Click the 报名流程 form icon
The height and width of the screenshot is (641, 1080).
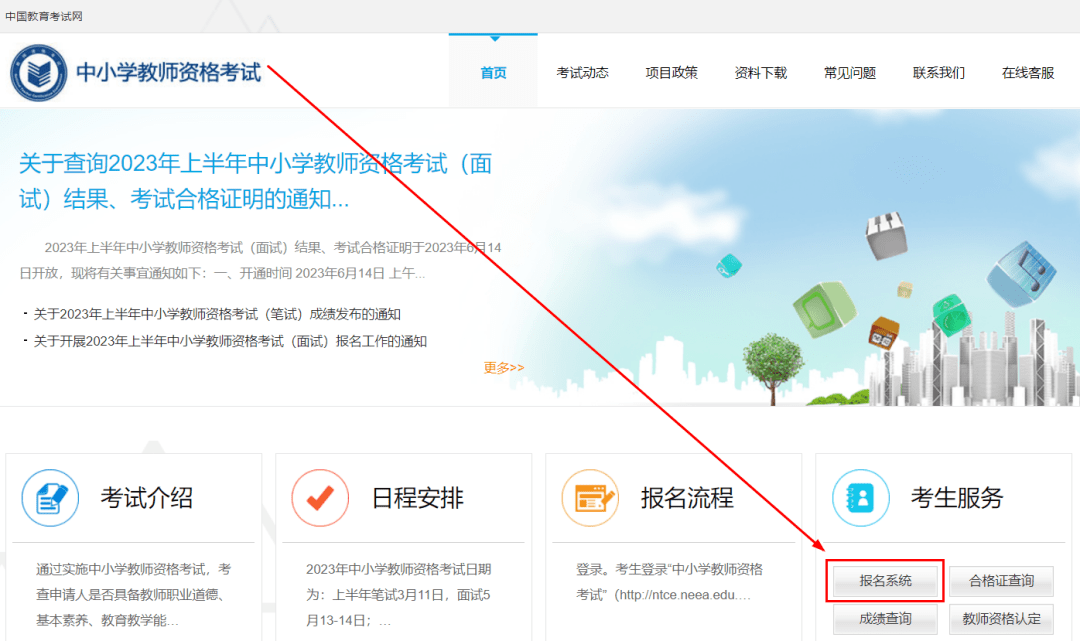pyautogui.click(x=590, y=498)
